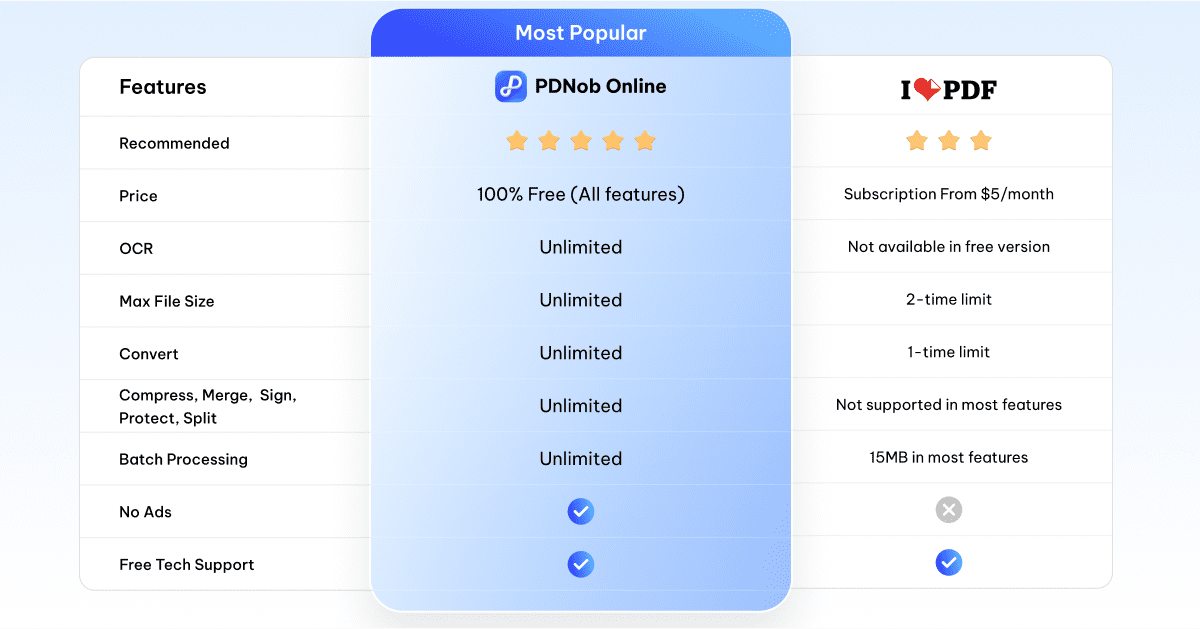Click the gray X icon for No Ads

pyautogui.click(x=949, y=511)
